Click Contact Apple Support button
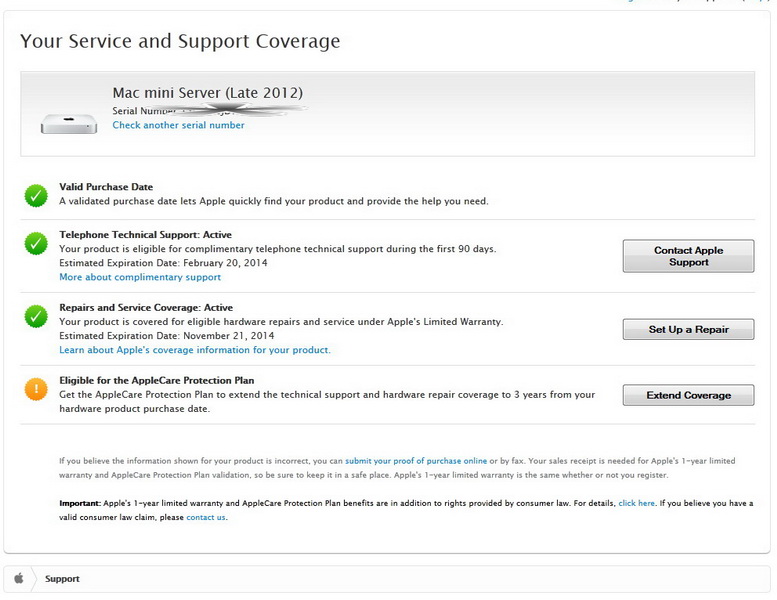 pyautogui.click(x=688, y=256)
